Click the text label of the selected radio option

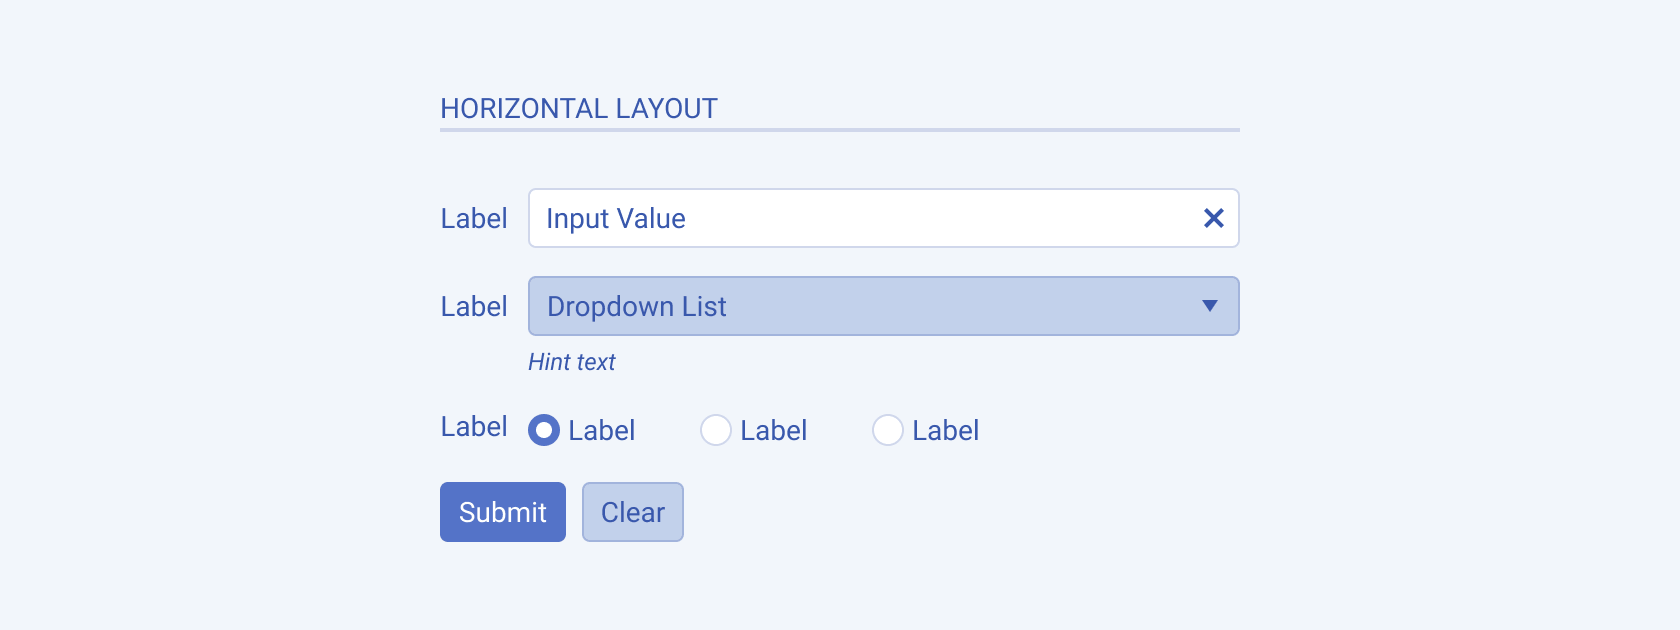pyautogui.click(x=602, y=430)
